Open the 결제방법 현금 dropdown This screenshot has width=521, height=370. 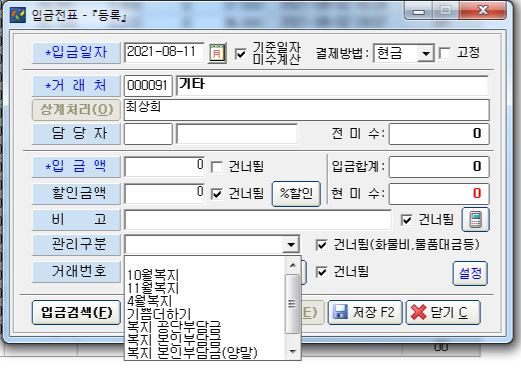coord(426,53)
